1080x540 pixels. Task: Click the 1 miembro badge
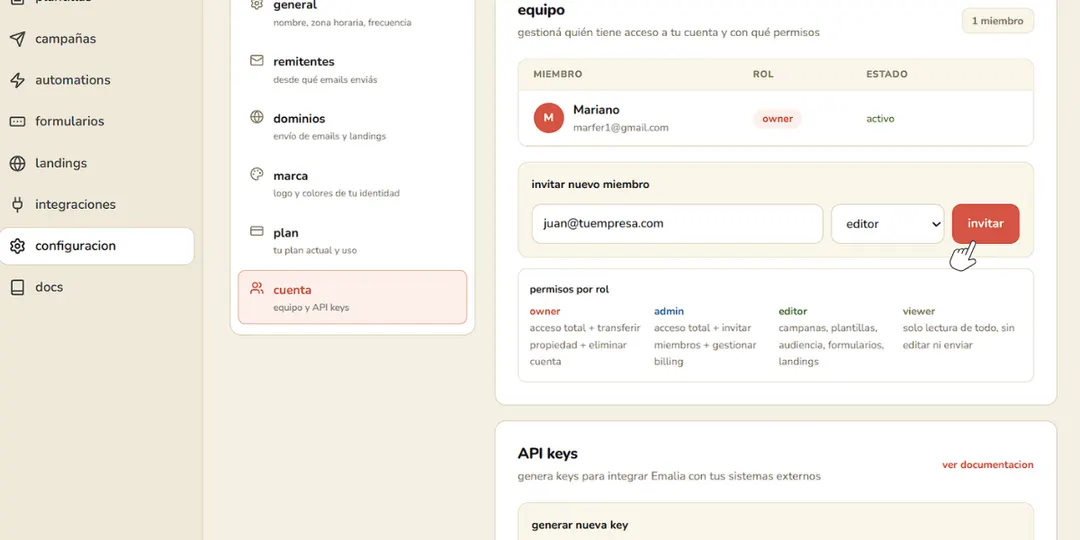coord(997,21)
